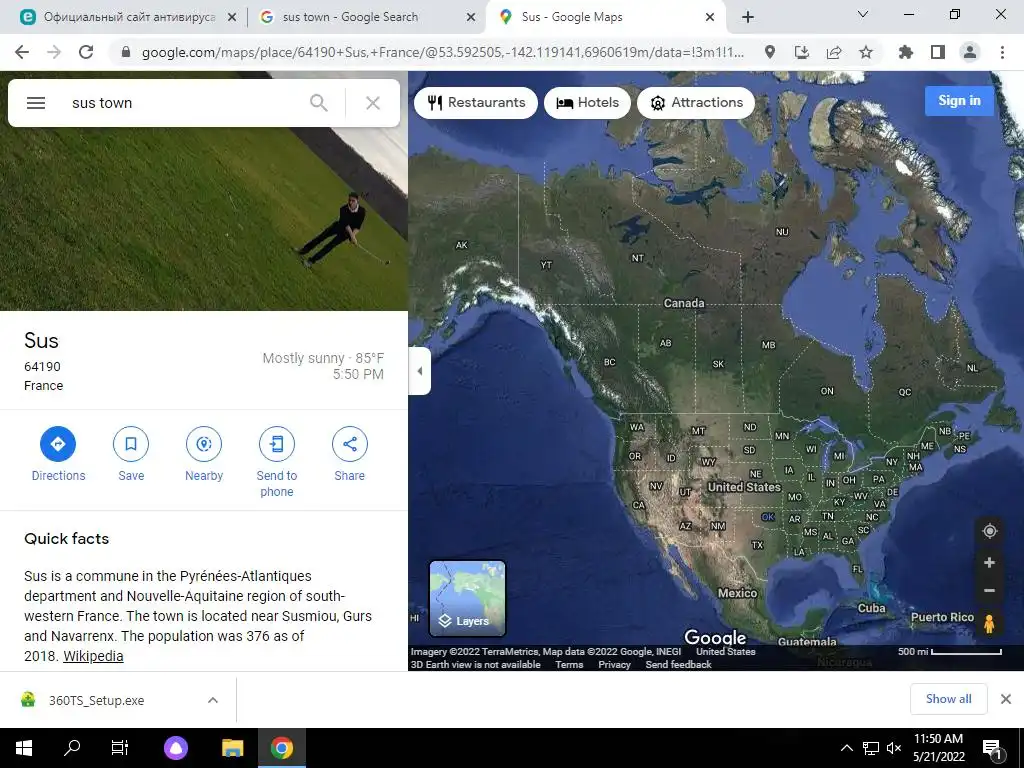The image size is (1024, 768).
Task: Show hidden system tray icons
Action: (x=846, y=748)
